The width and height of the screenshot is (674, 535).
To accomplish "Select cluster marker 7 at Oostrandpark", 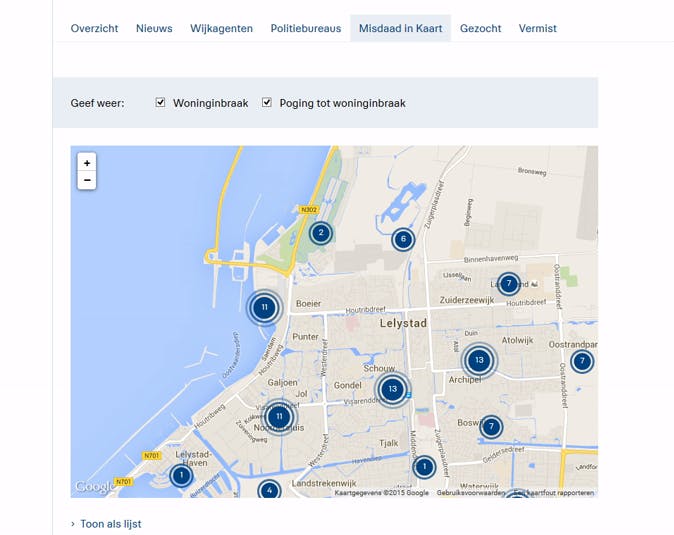I will [582, 361].
